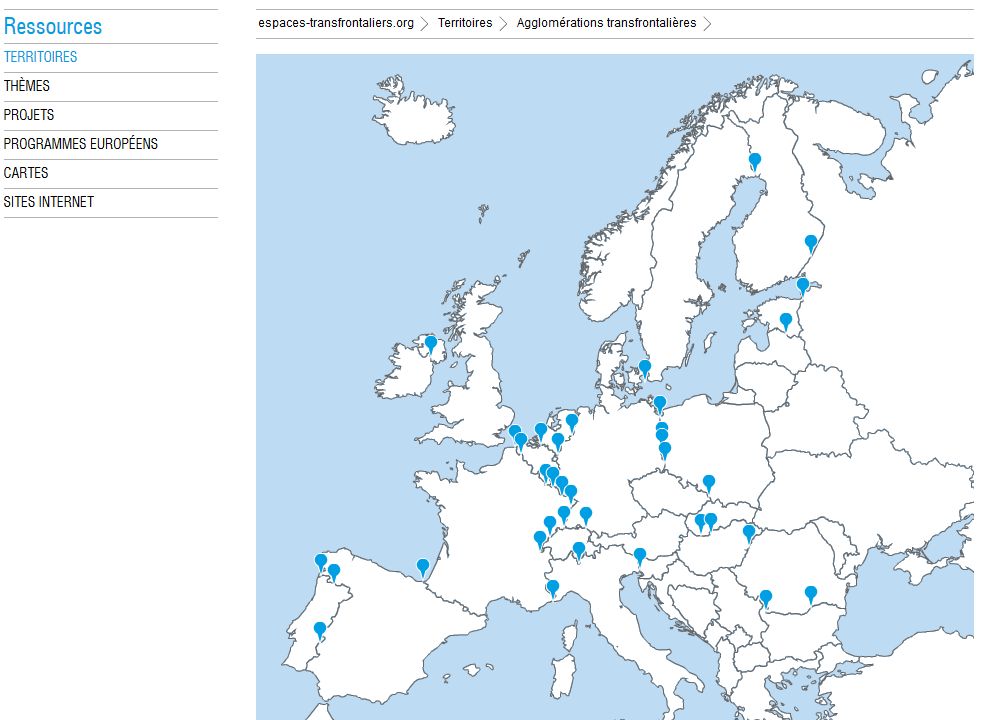Select the marker at the Sweden-Finland border

pos(755,161)
